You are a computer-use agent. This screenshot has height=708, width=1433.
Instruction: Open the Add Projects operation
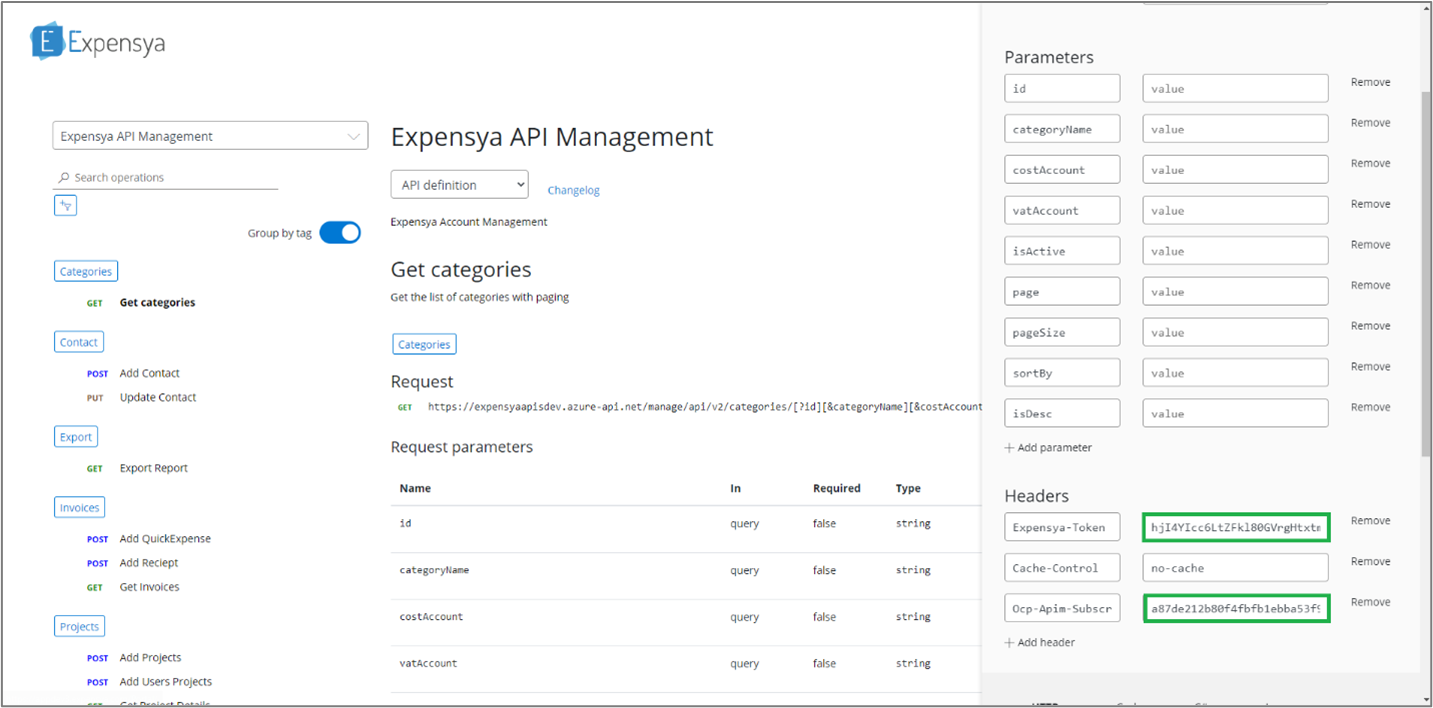(x=150, y=658)
